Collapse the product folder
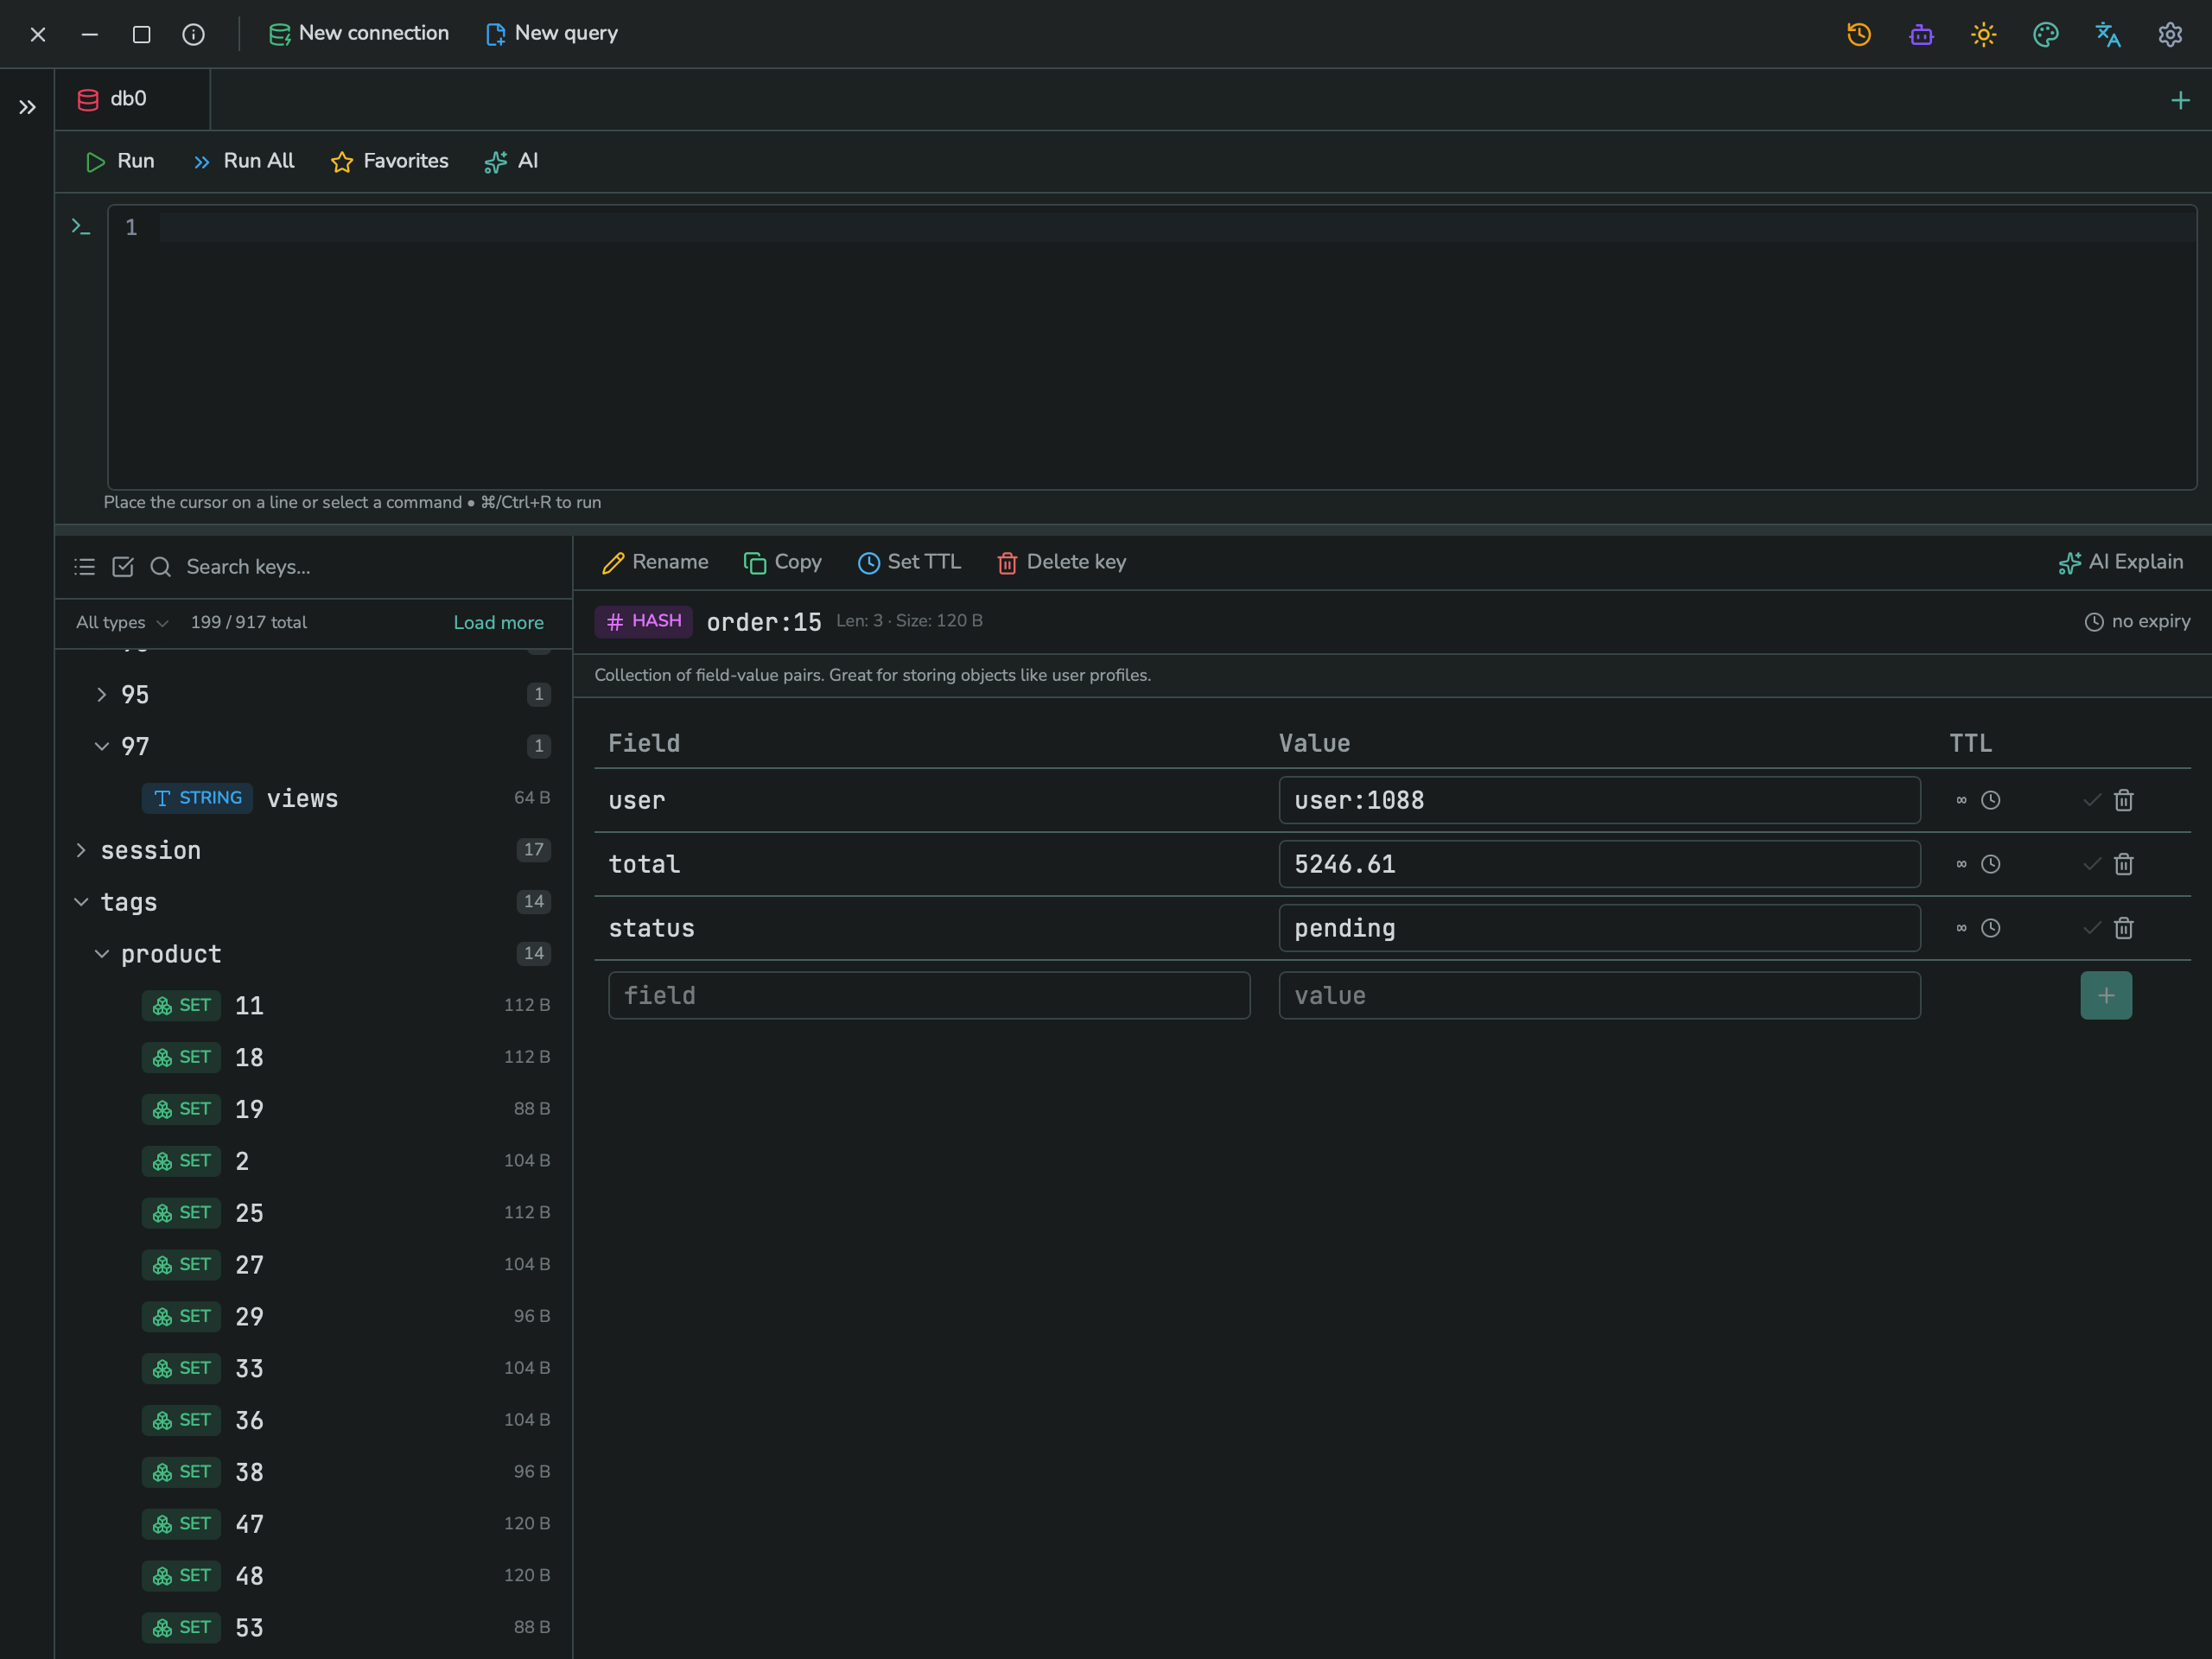 pyautogui.click(x=313, y=954)
